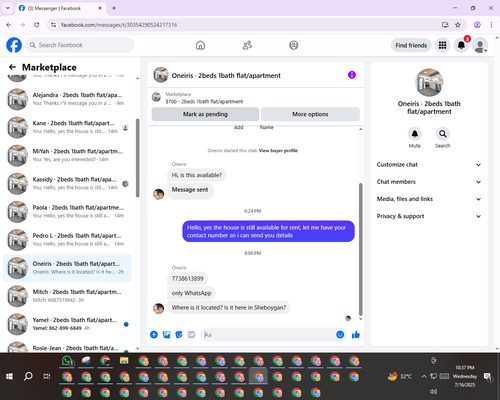Mute this chat with the bell icon
500x400 pixels.
coord(415,134)
